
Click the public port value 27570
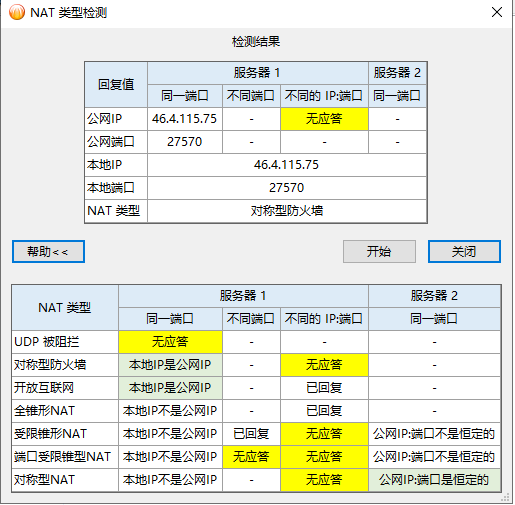coord(185,142)
